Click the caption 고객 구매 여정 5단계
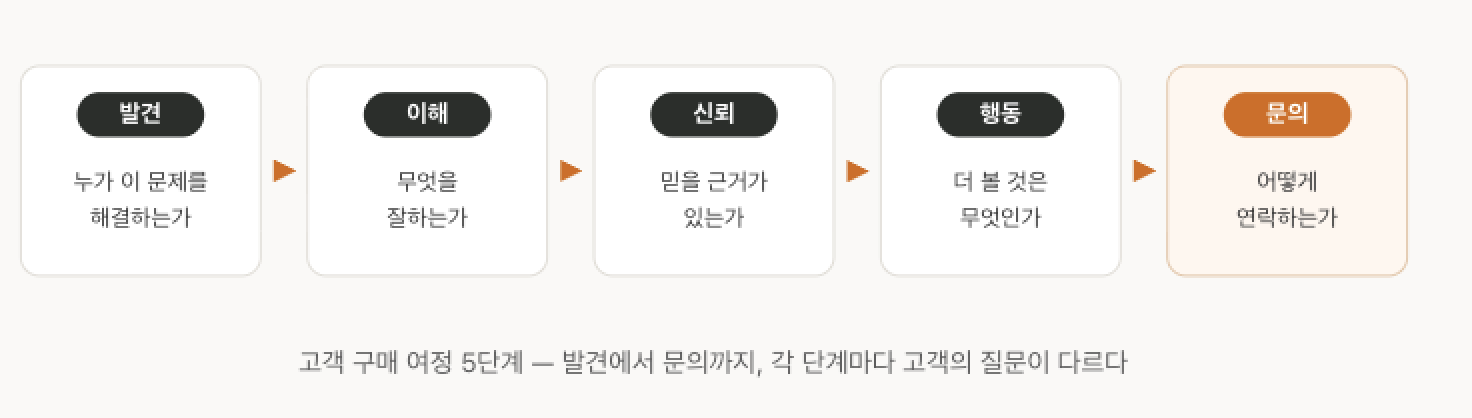This screenshot has width=1472, height=418. pos(410,362)
